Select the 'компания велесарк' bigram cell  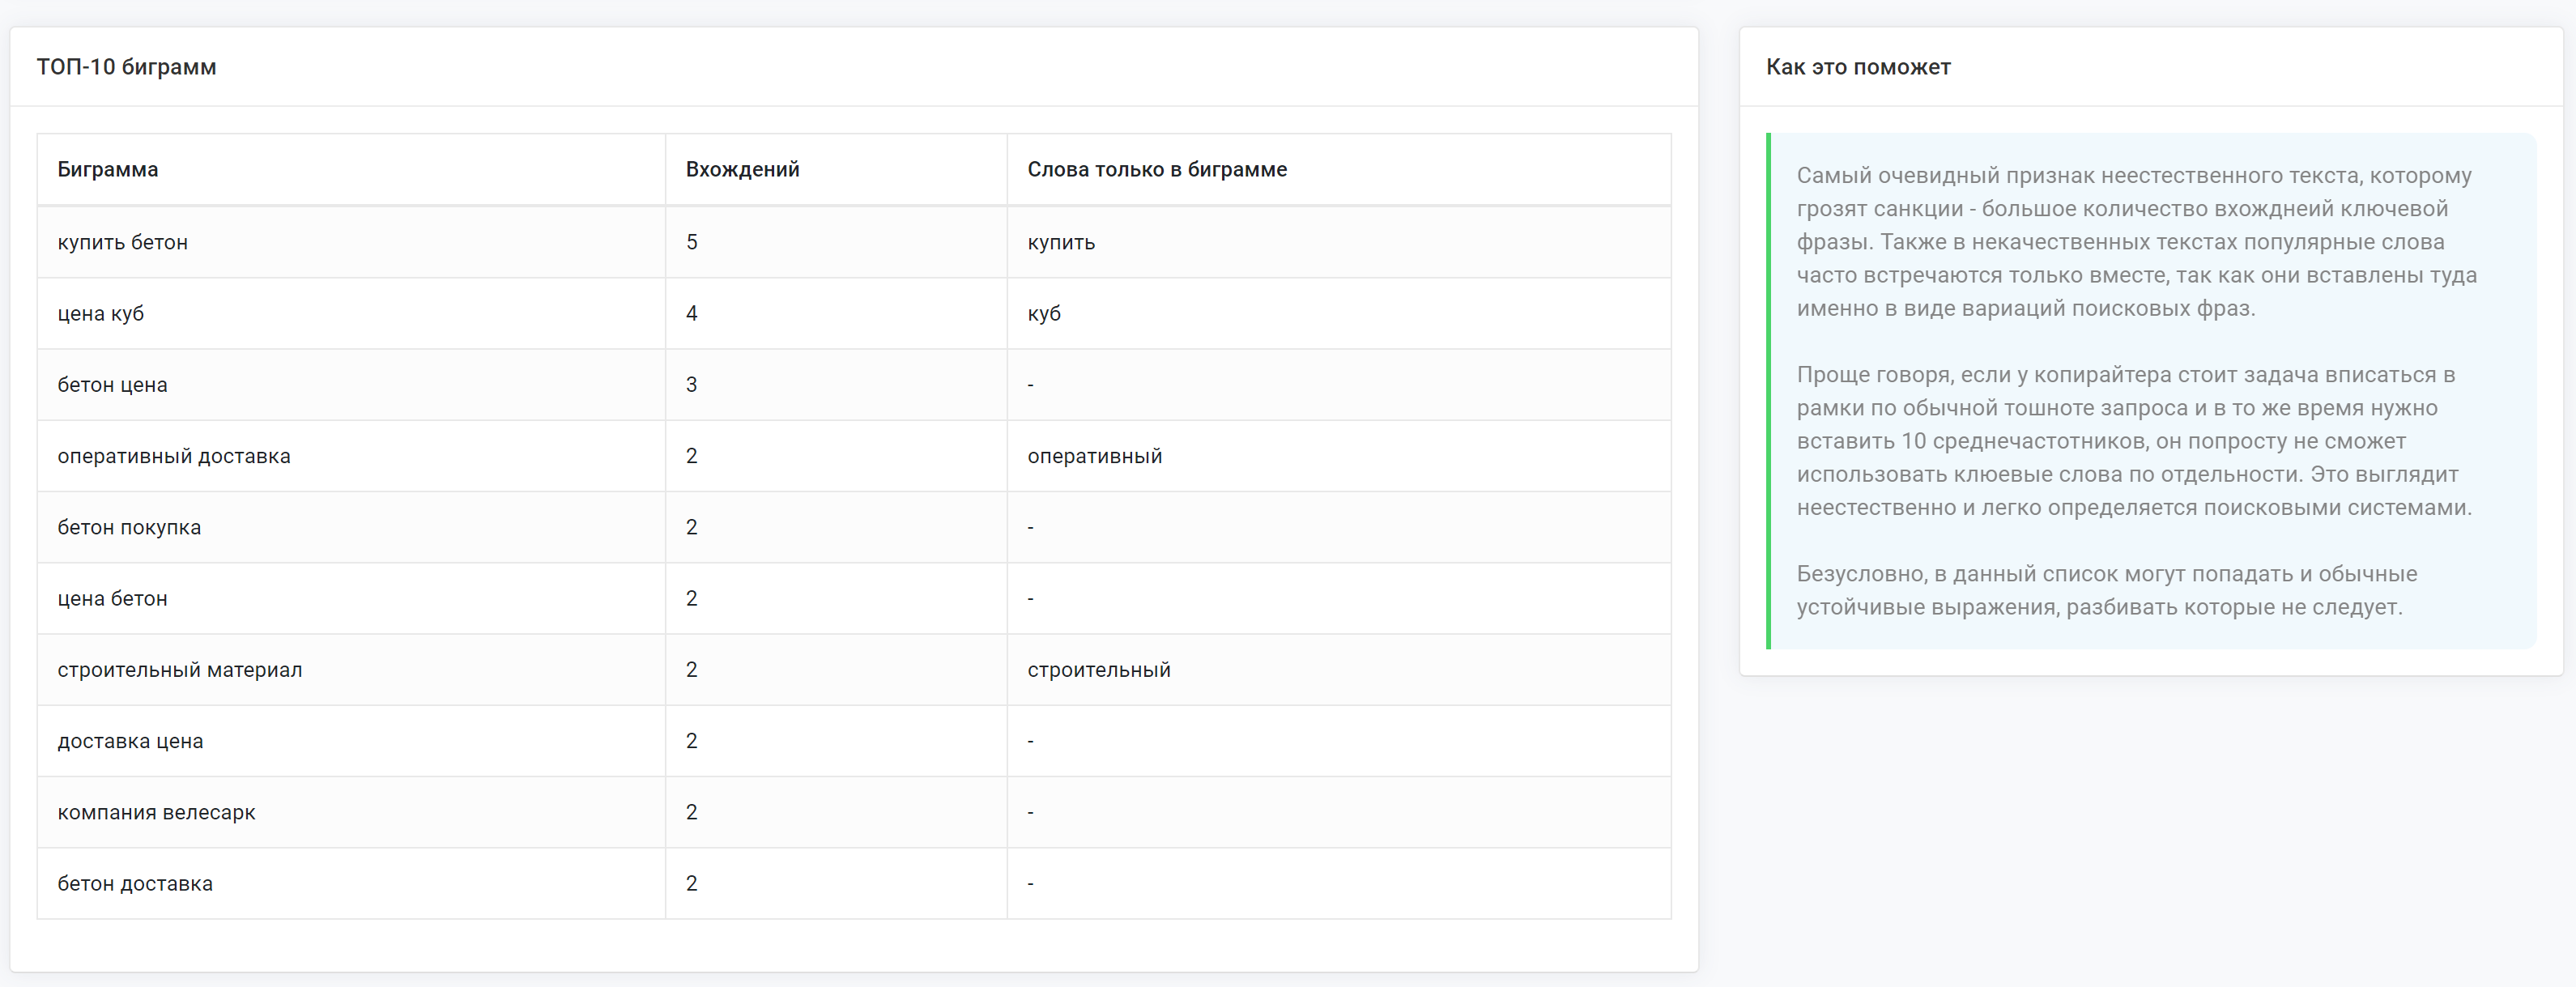[157, 813]
